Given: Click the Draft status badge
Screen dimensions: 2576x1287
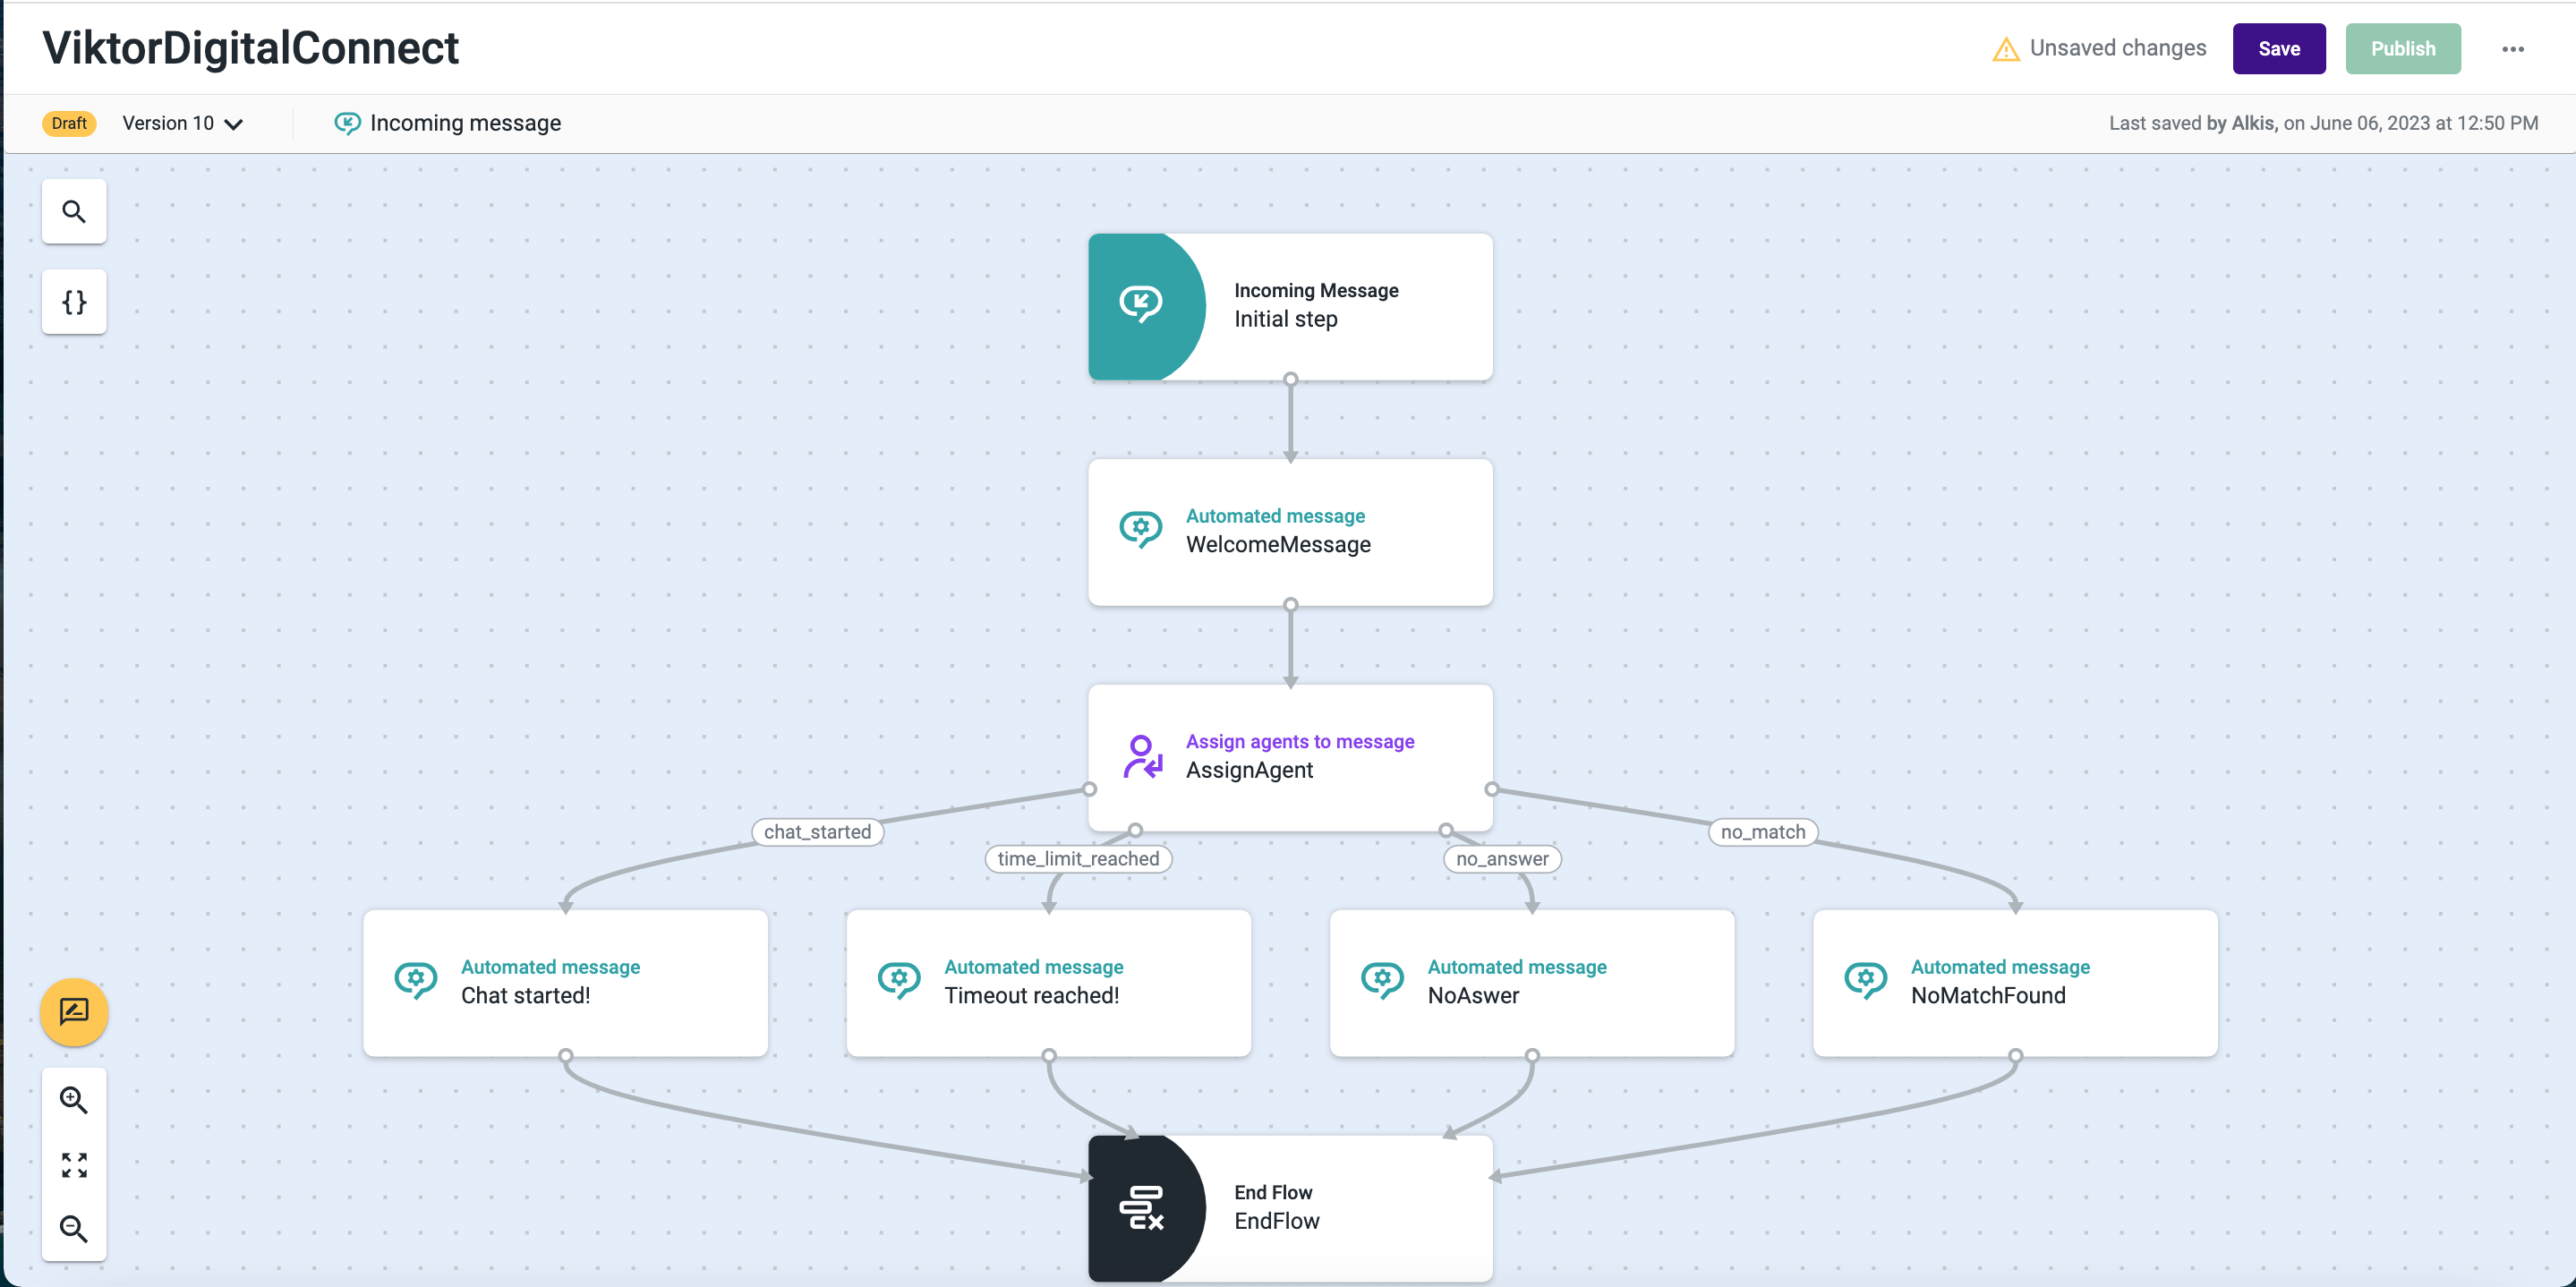Looking at the screenshot, I should (69, 123).
